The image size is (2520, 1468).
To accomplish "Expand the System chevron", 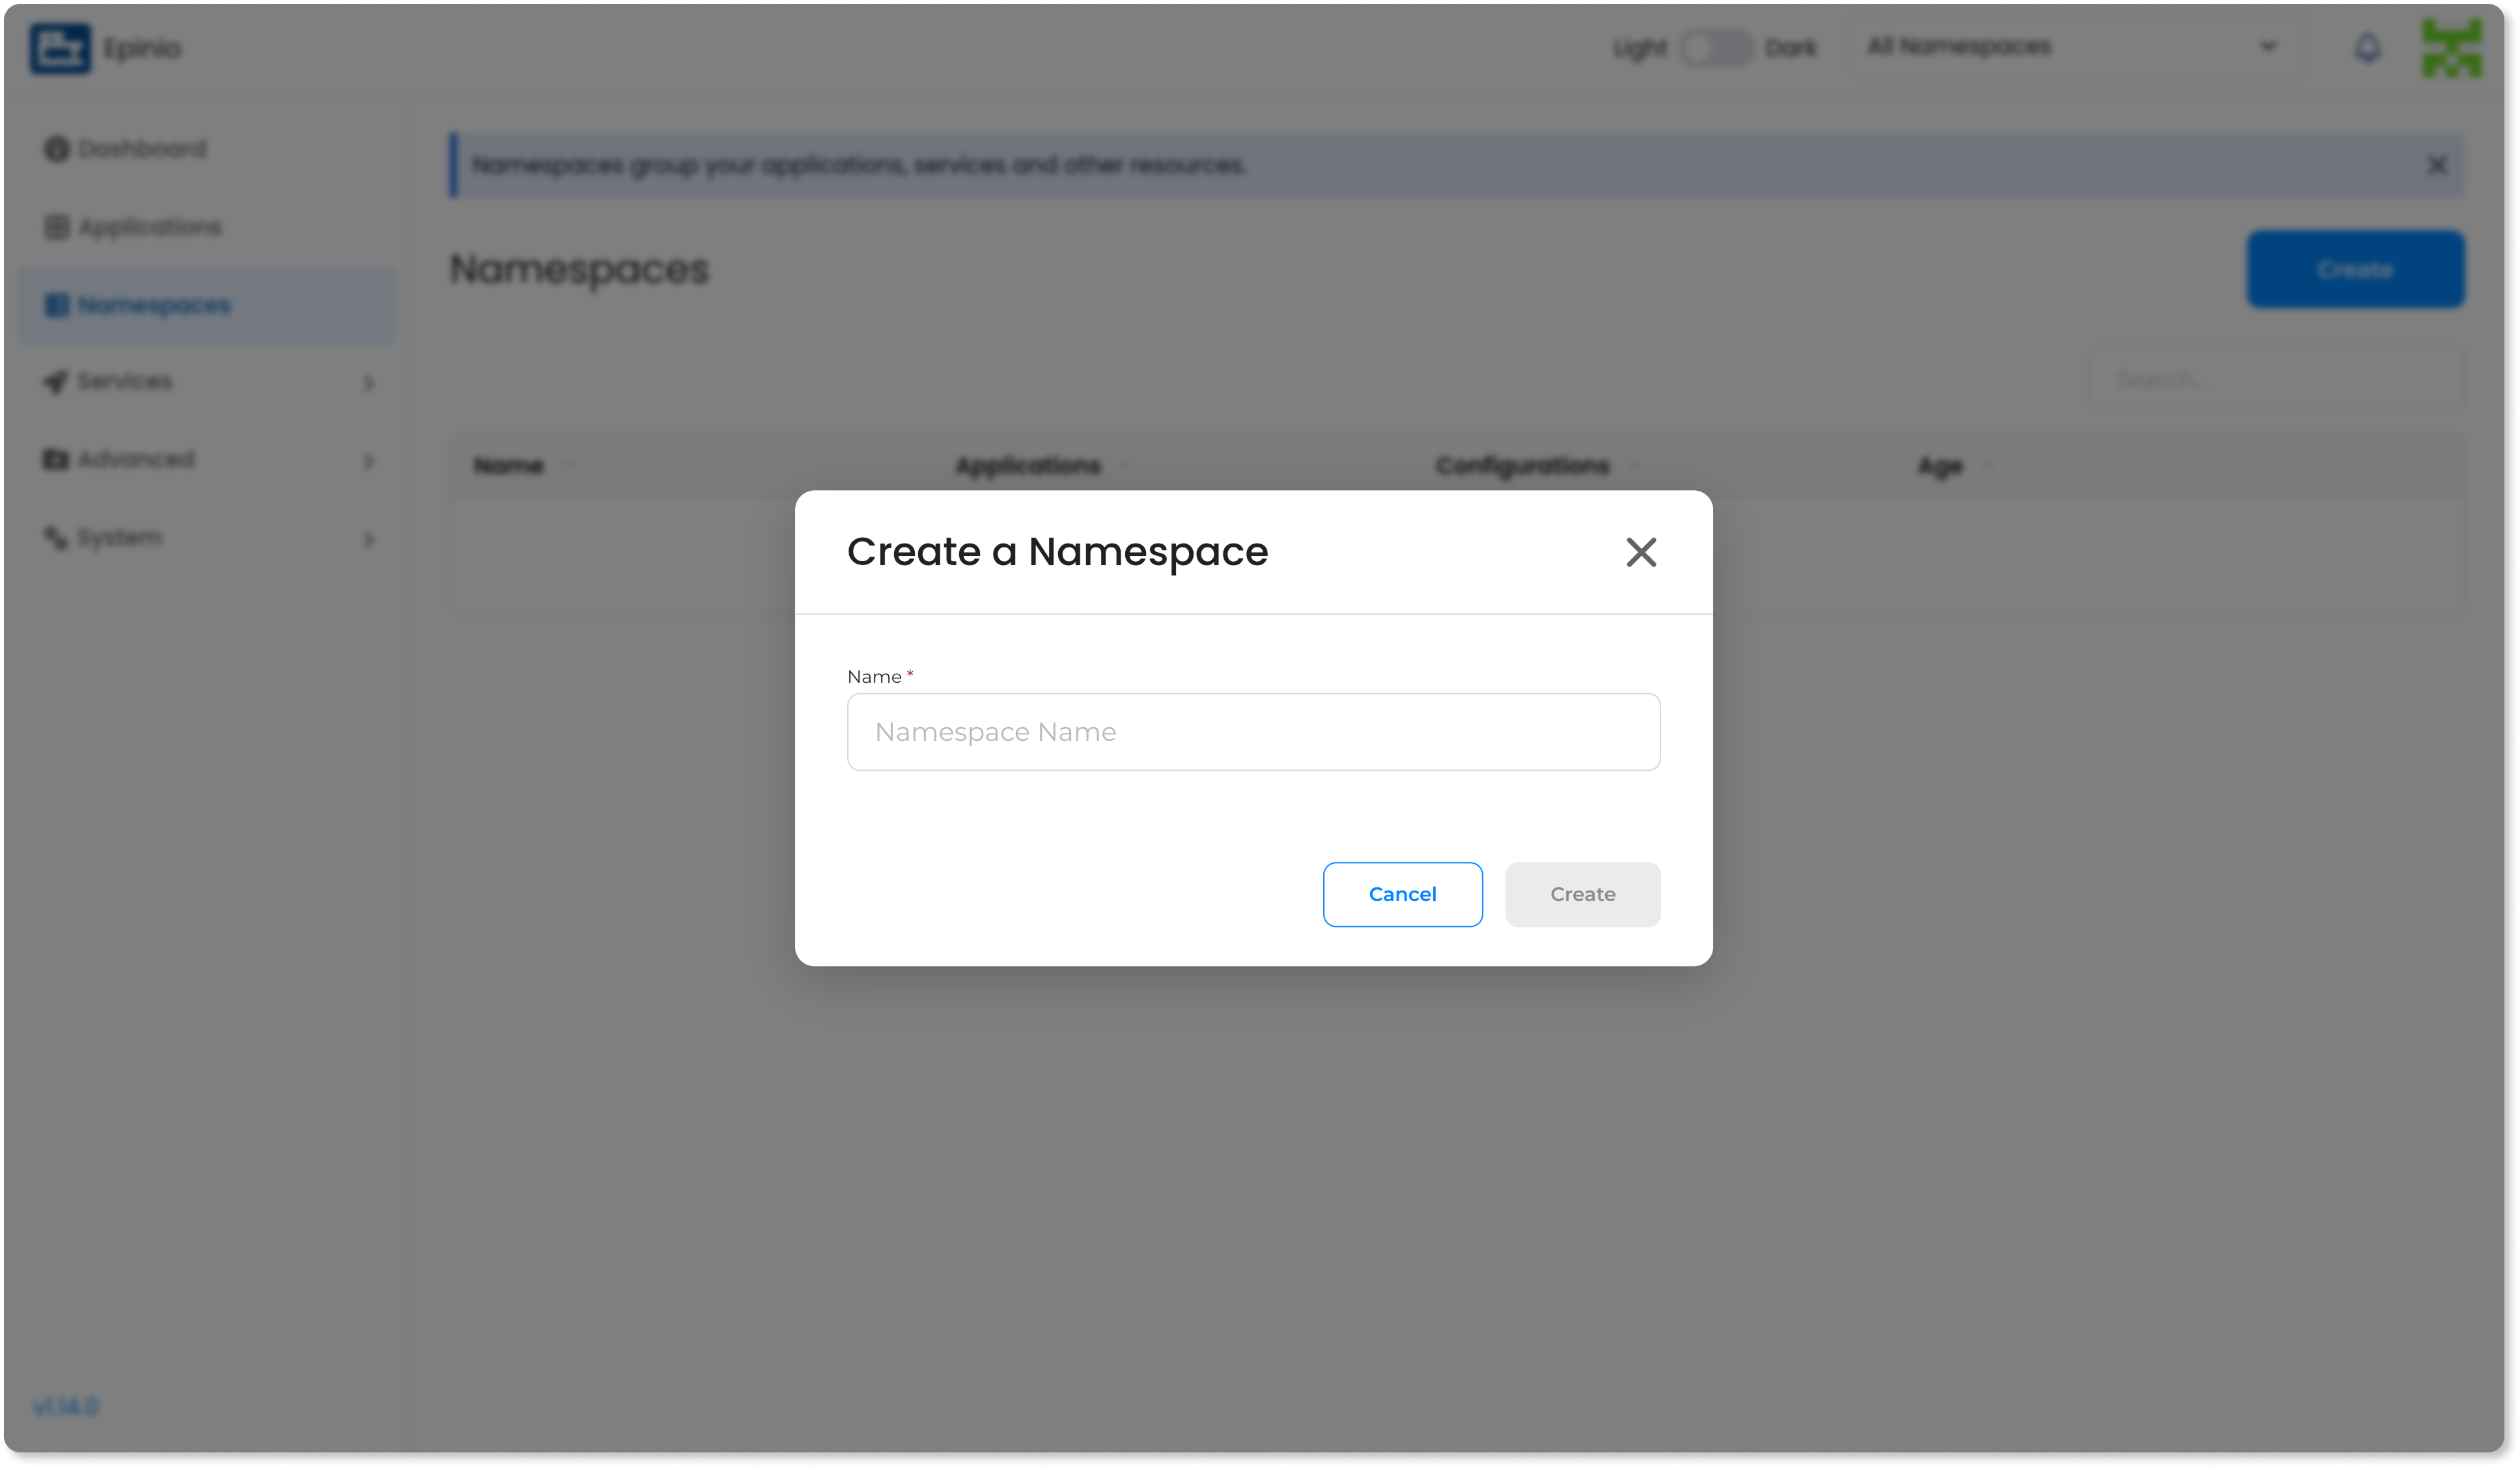I will [x=368, y=539].
